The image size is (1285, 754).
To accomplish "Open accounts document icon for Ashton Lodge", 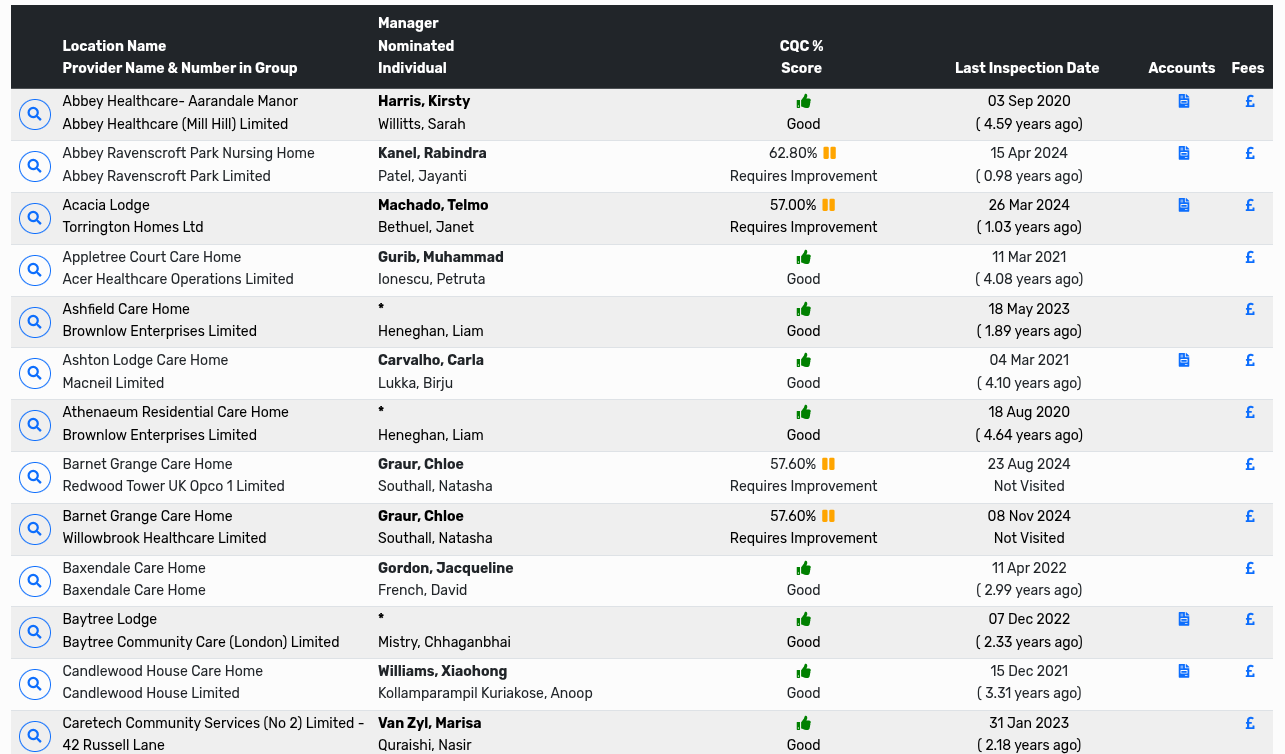I will [x=1184, y=360].
